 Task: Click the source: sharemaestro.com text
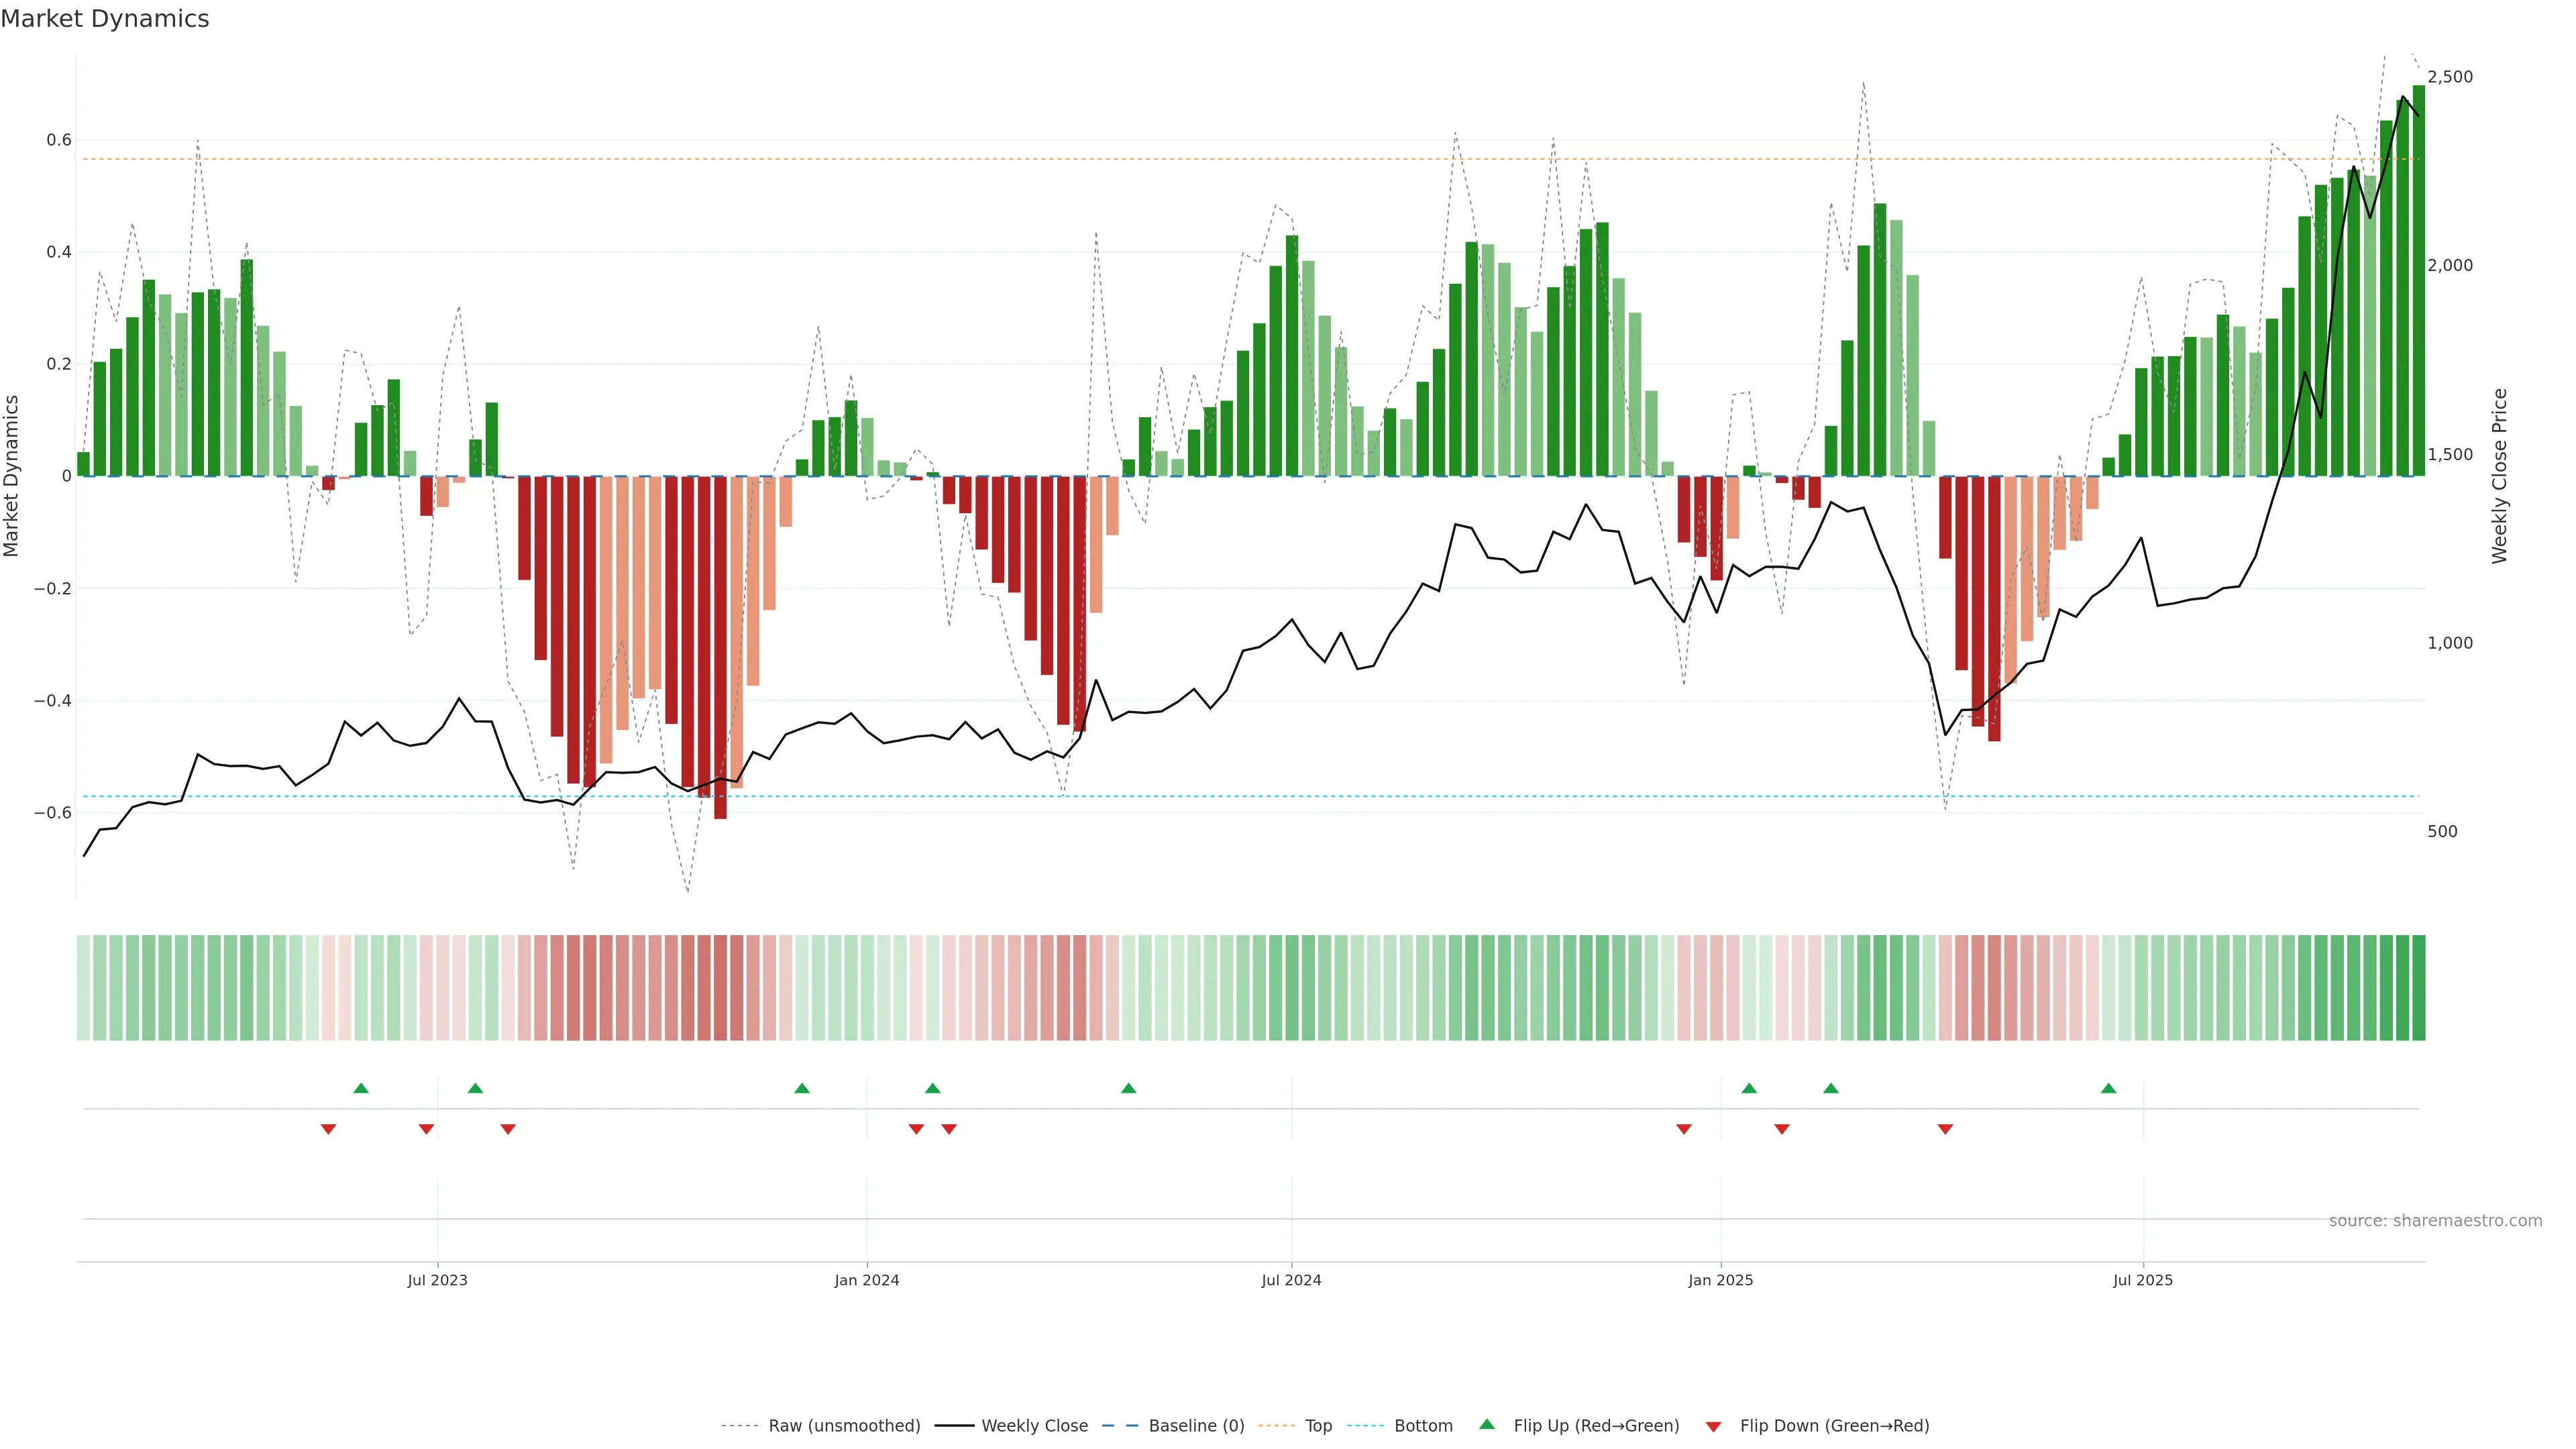tap(2435, 1220)
